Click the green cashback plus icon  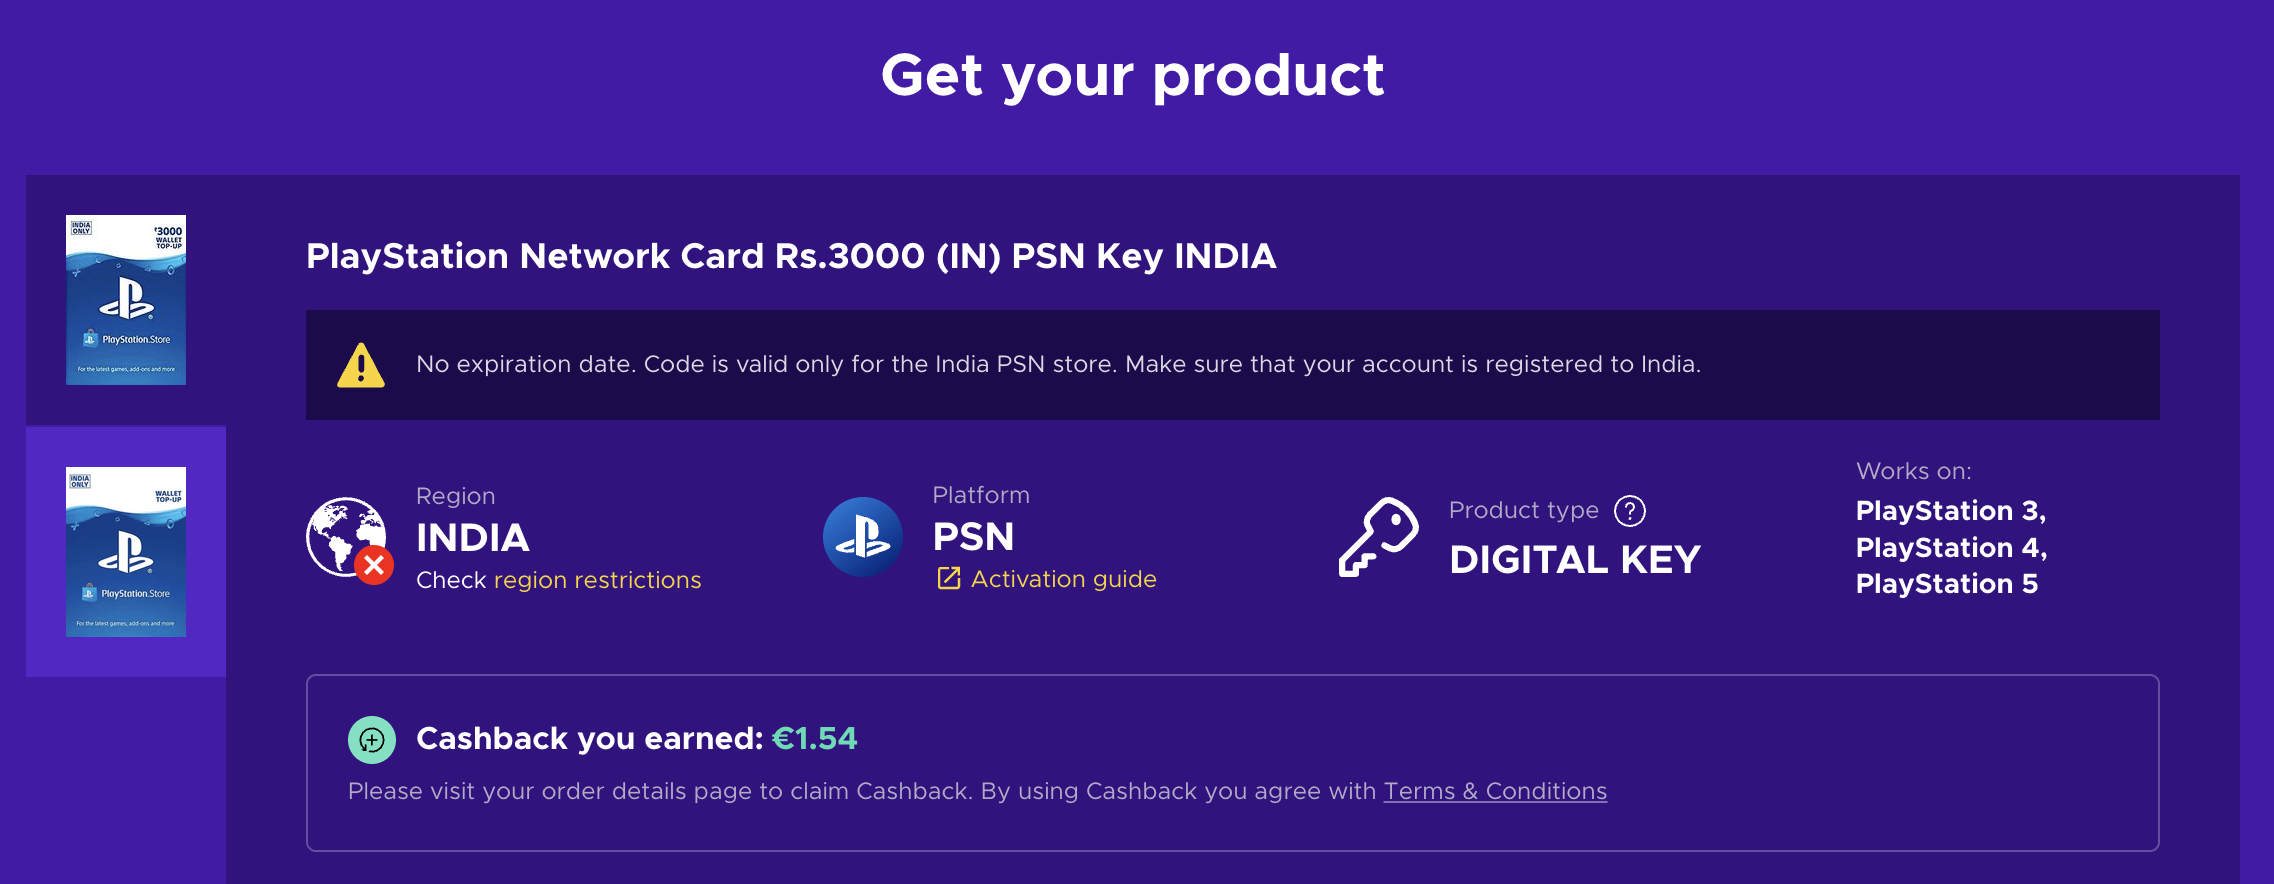click(x=372, y=740)
